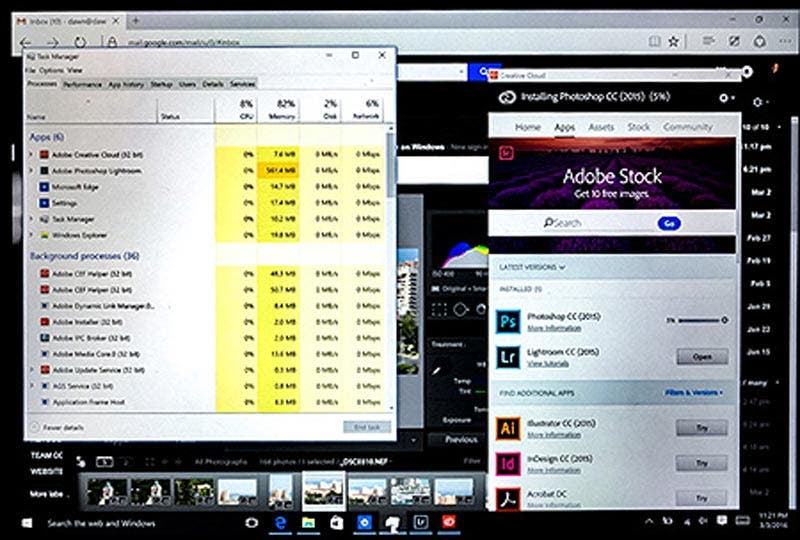Viewport: 800px width, 540px height.
Task: Select highlighted filmstrip thumbnail in Lightroom
Action: point(323,490)
